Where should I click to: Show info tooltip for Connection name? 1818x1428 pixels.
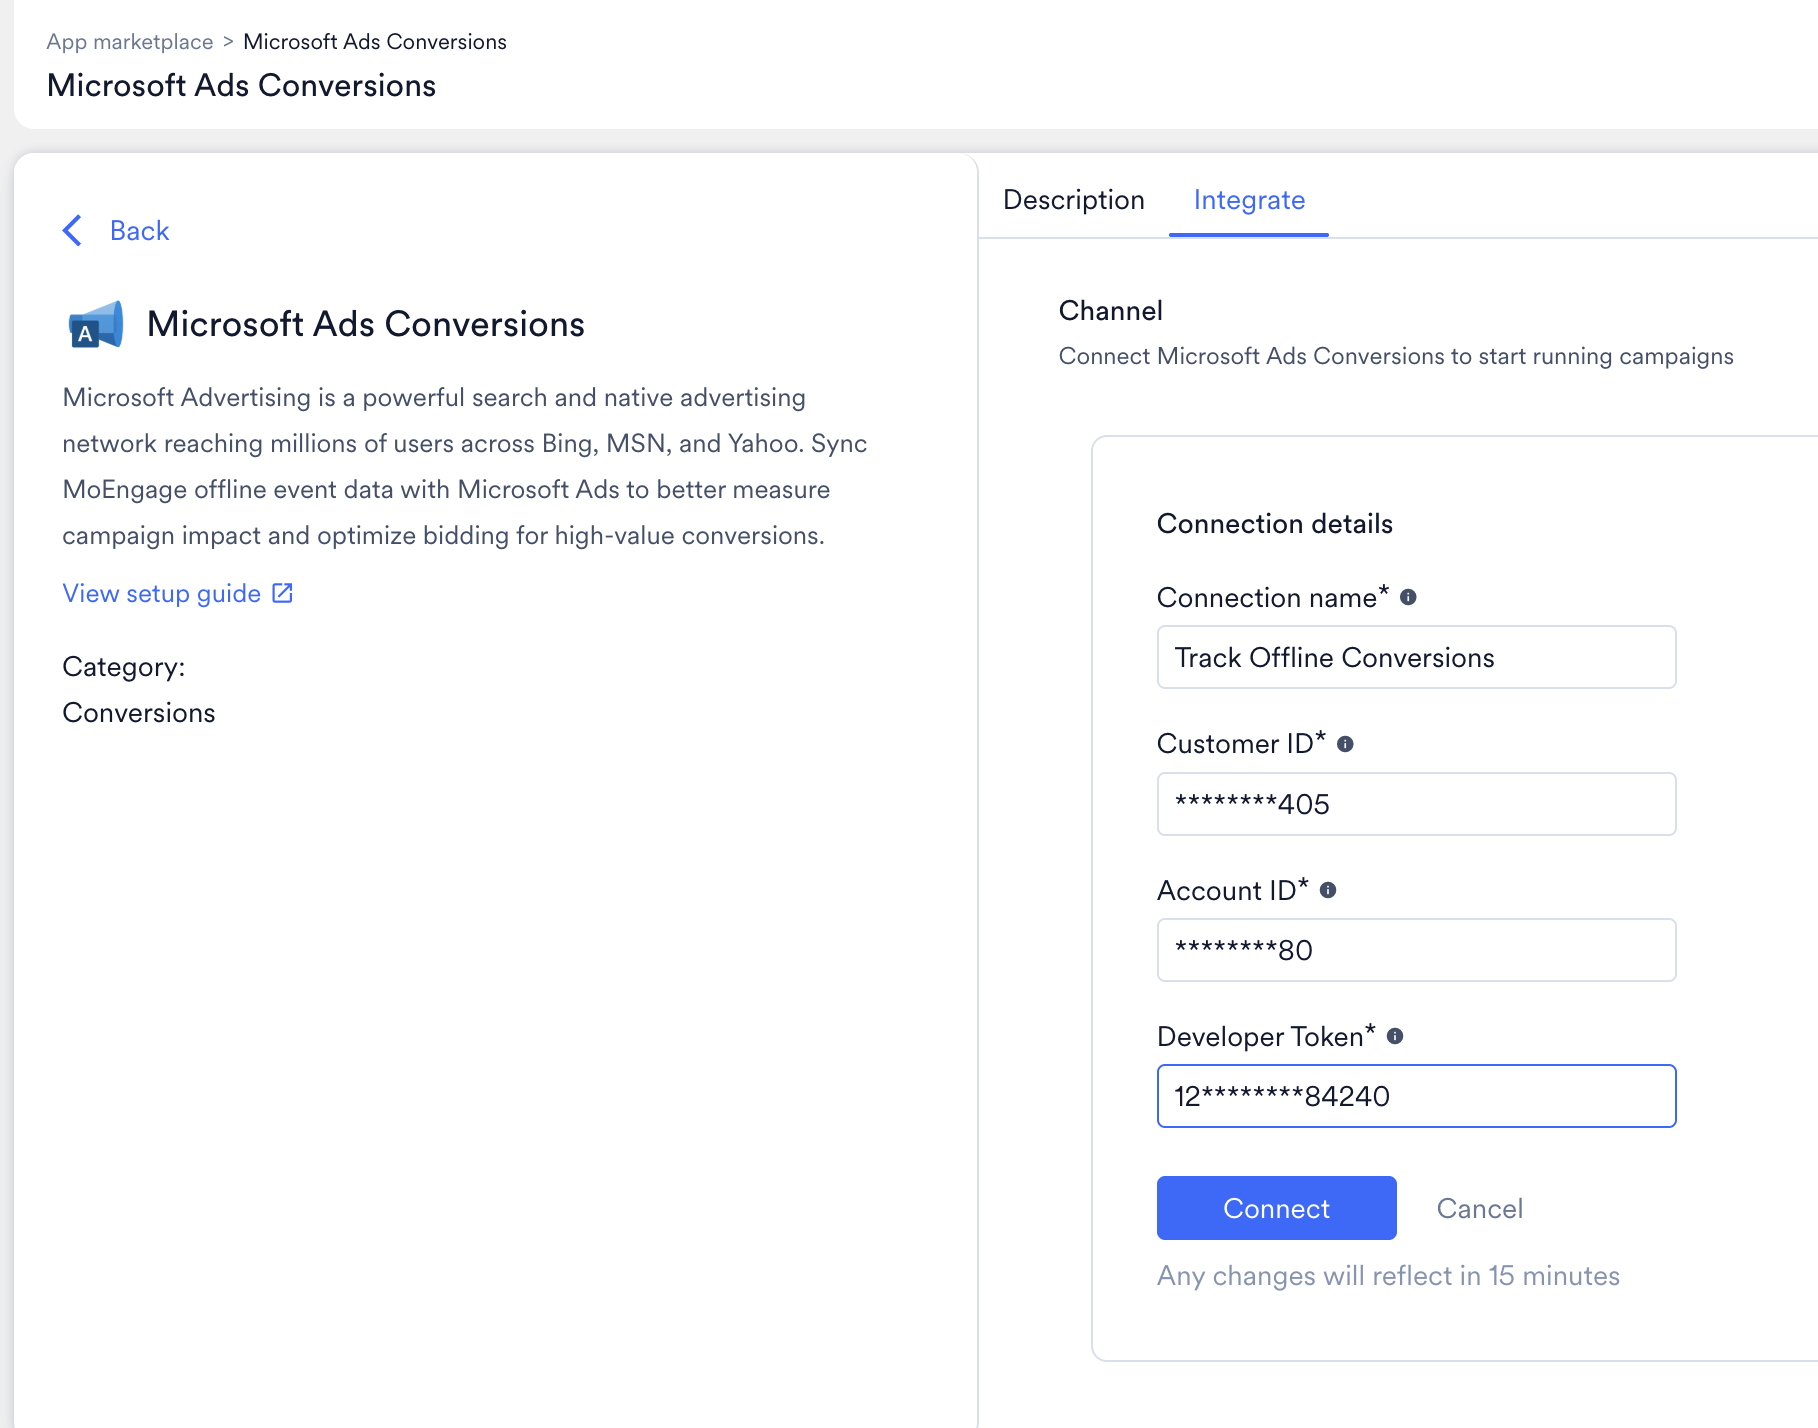point(1408,597)
